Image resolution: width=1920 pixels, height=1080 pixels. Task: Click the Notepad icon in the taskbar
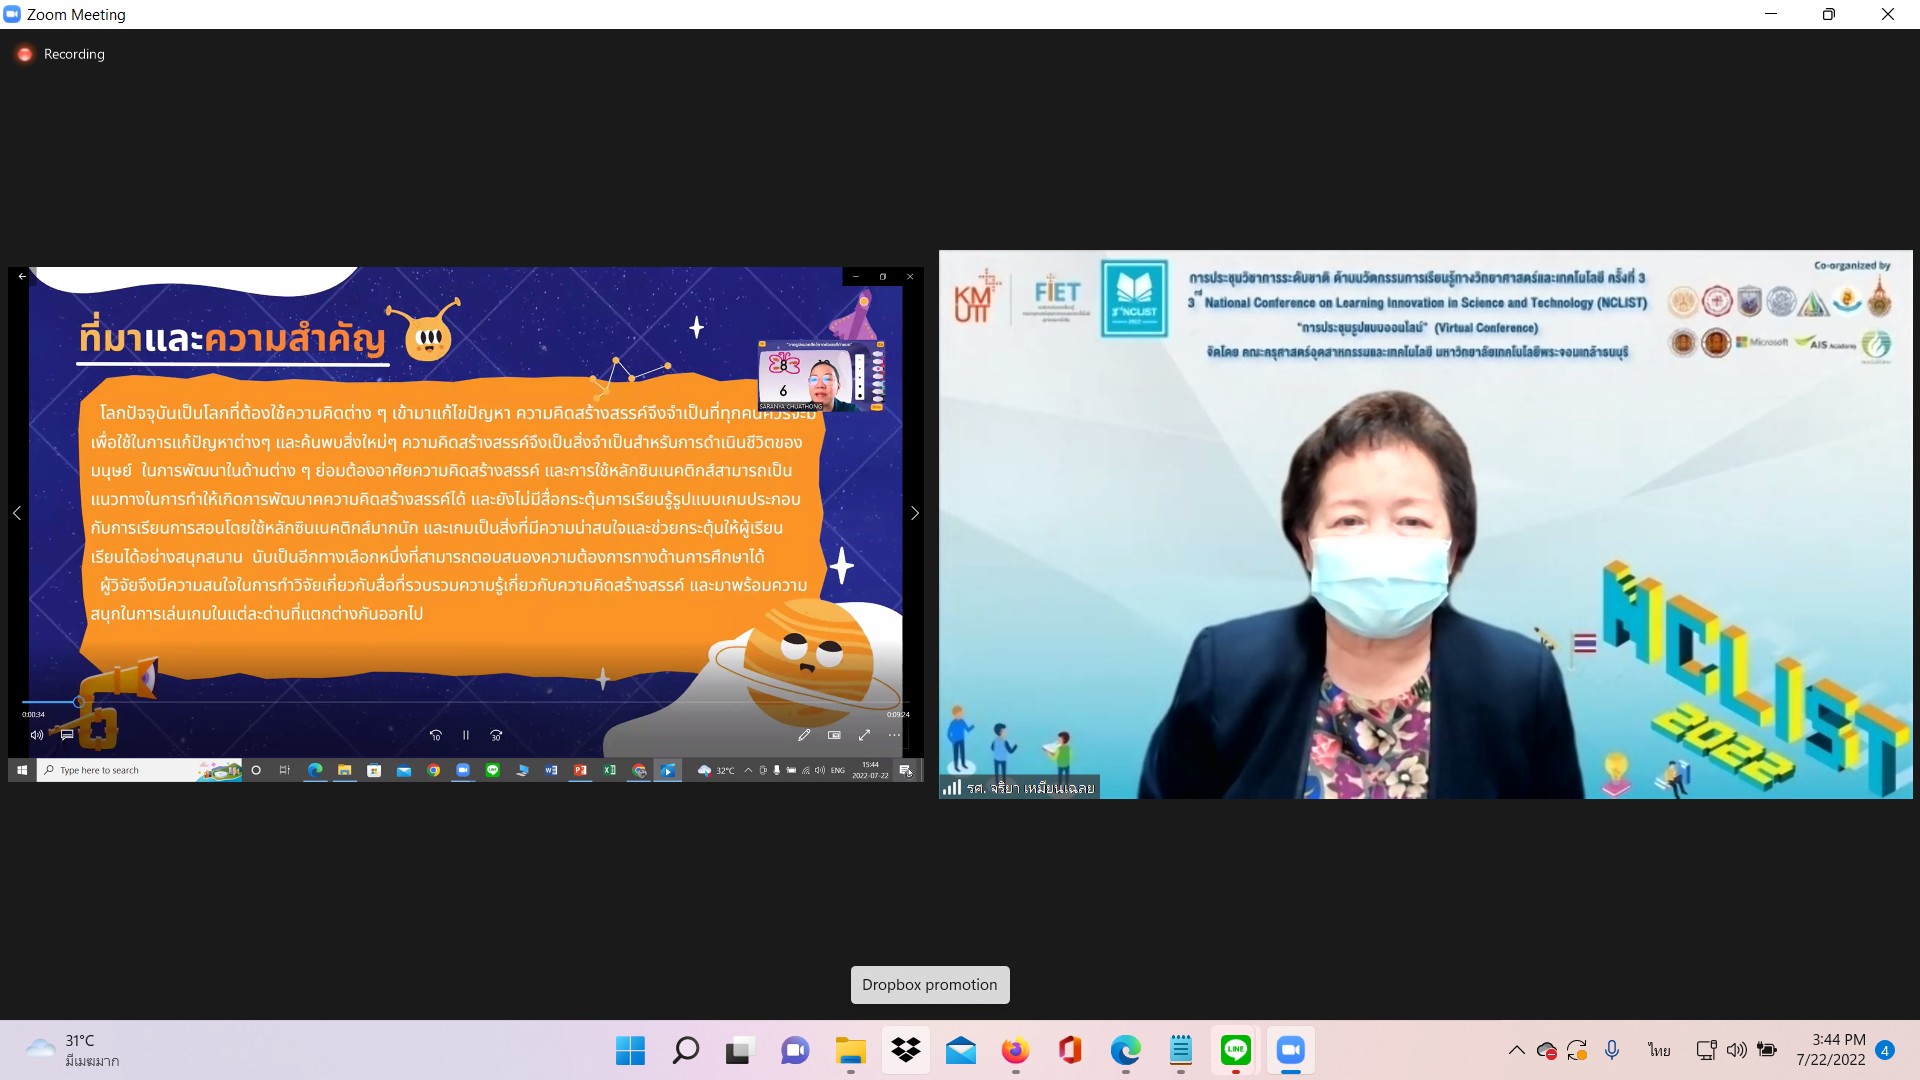pyautogui.click(x=1181, y=1050)
